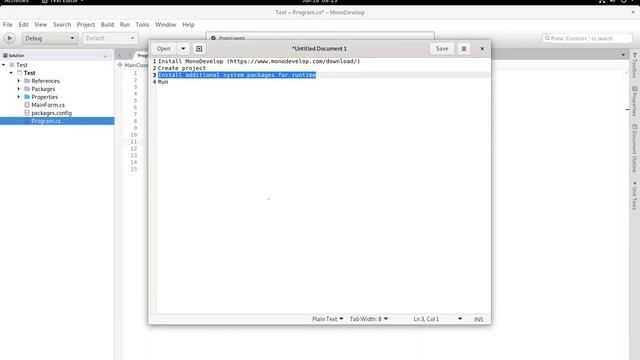Viewport: 640px width, 360px height.
Task: Click the bold Test project icon
Action: pyautogui.click(x=19, y=73)
